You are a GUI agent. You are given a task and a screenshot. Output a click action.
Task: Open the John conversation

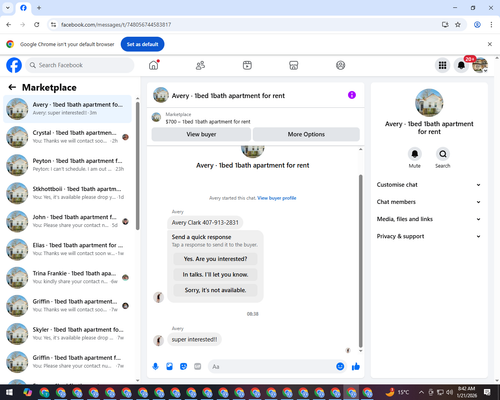coord(67,221)
